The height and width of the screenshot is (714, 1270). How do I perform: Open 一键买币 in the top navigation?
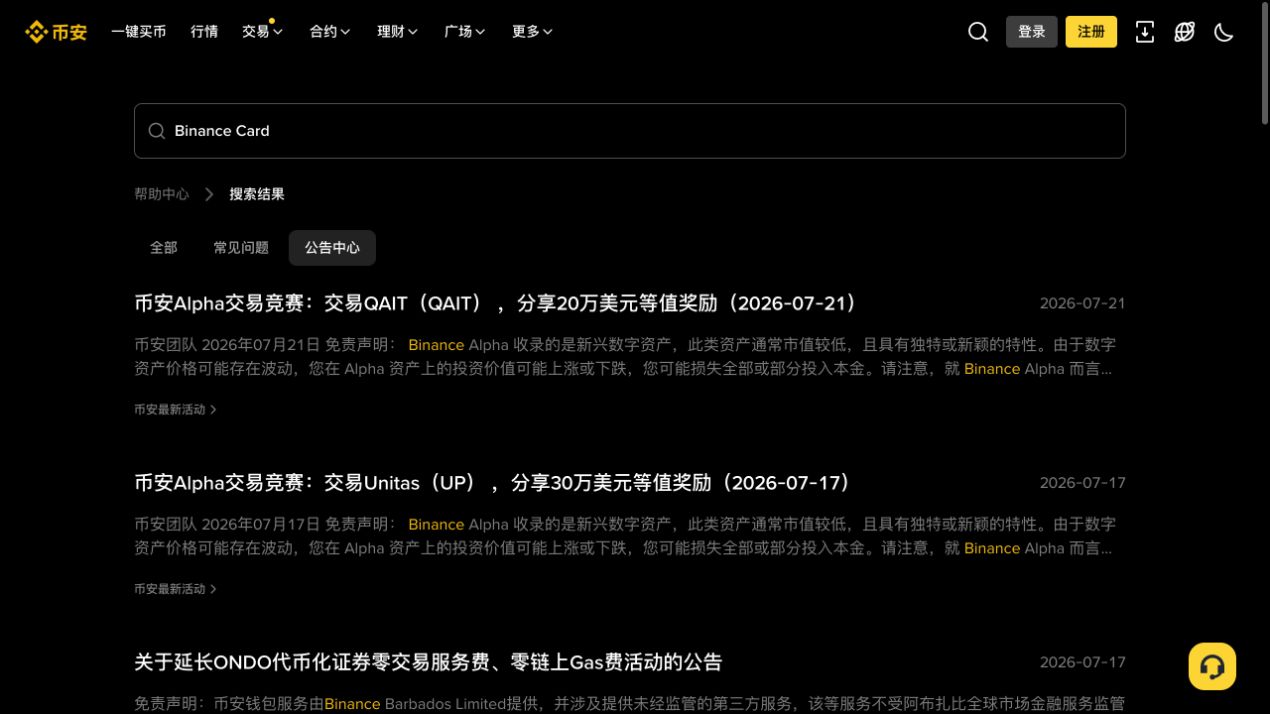point(138,32)
